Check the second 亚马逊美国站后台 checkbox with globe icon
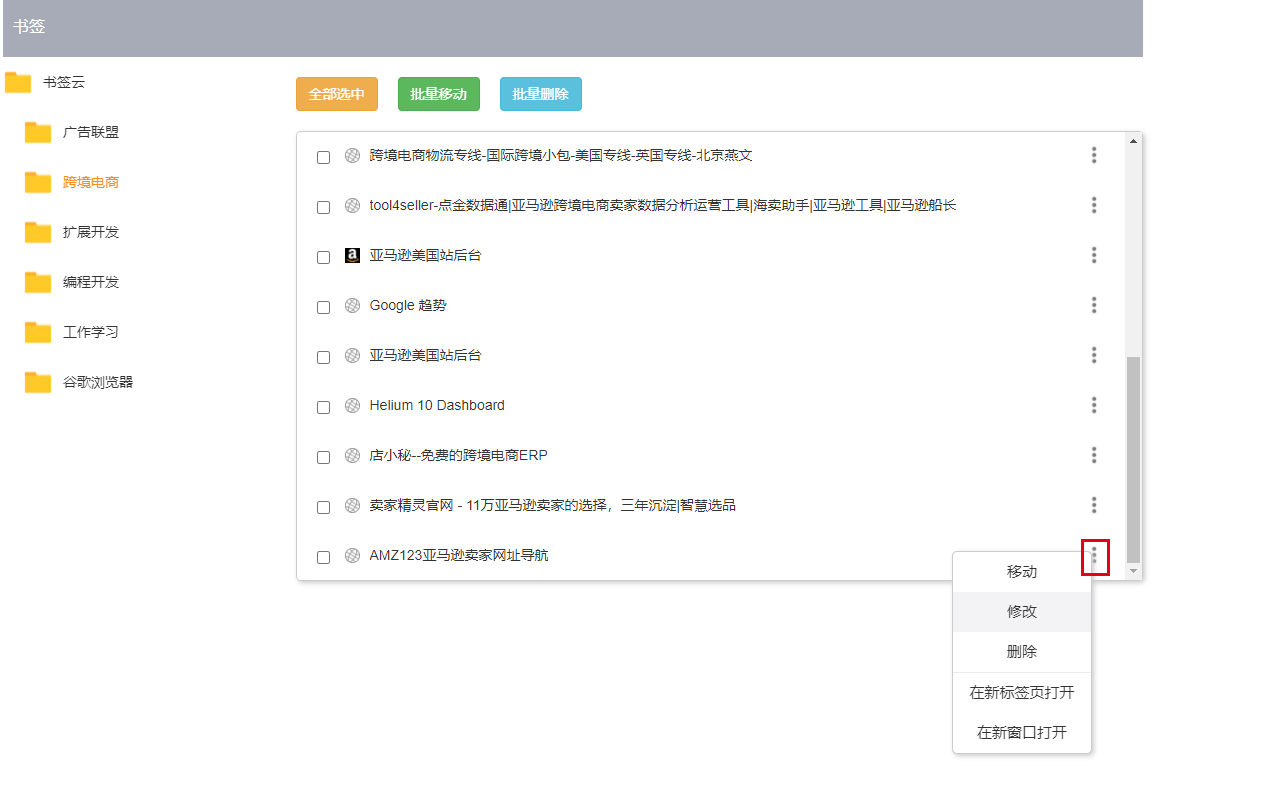This screenshot has height=789, width=1275. (323, 357)
